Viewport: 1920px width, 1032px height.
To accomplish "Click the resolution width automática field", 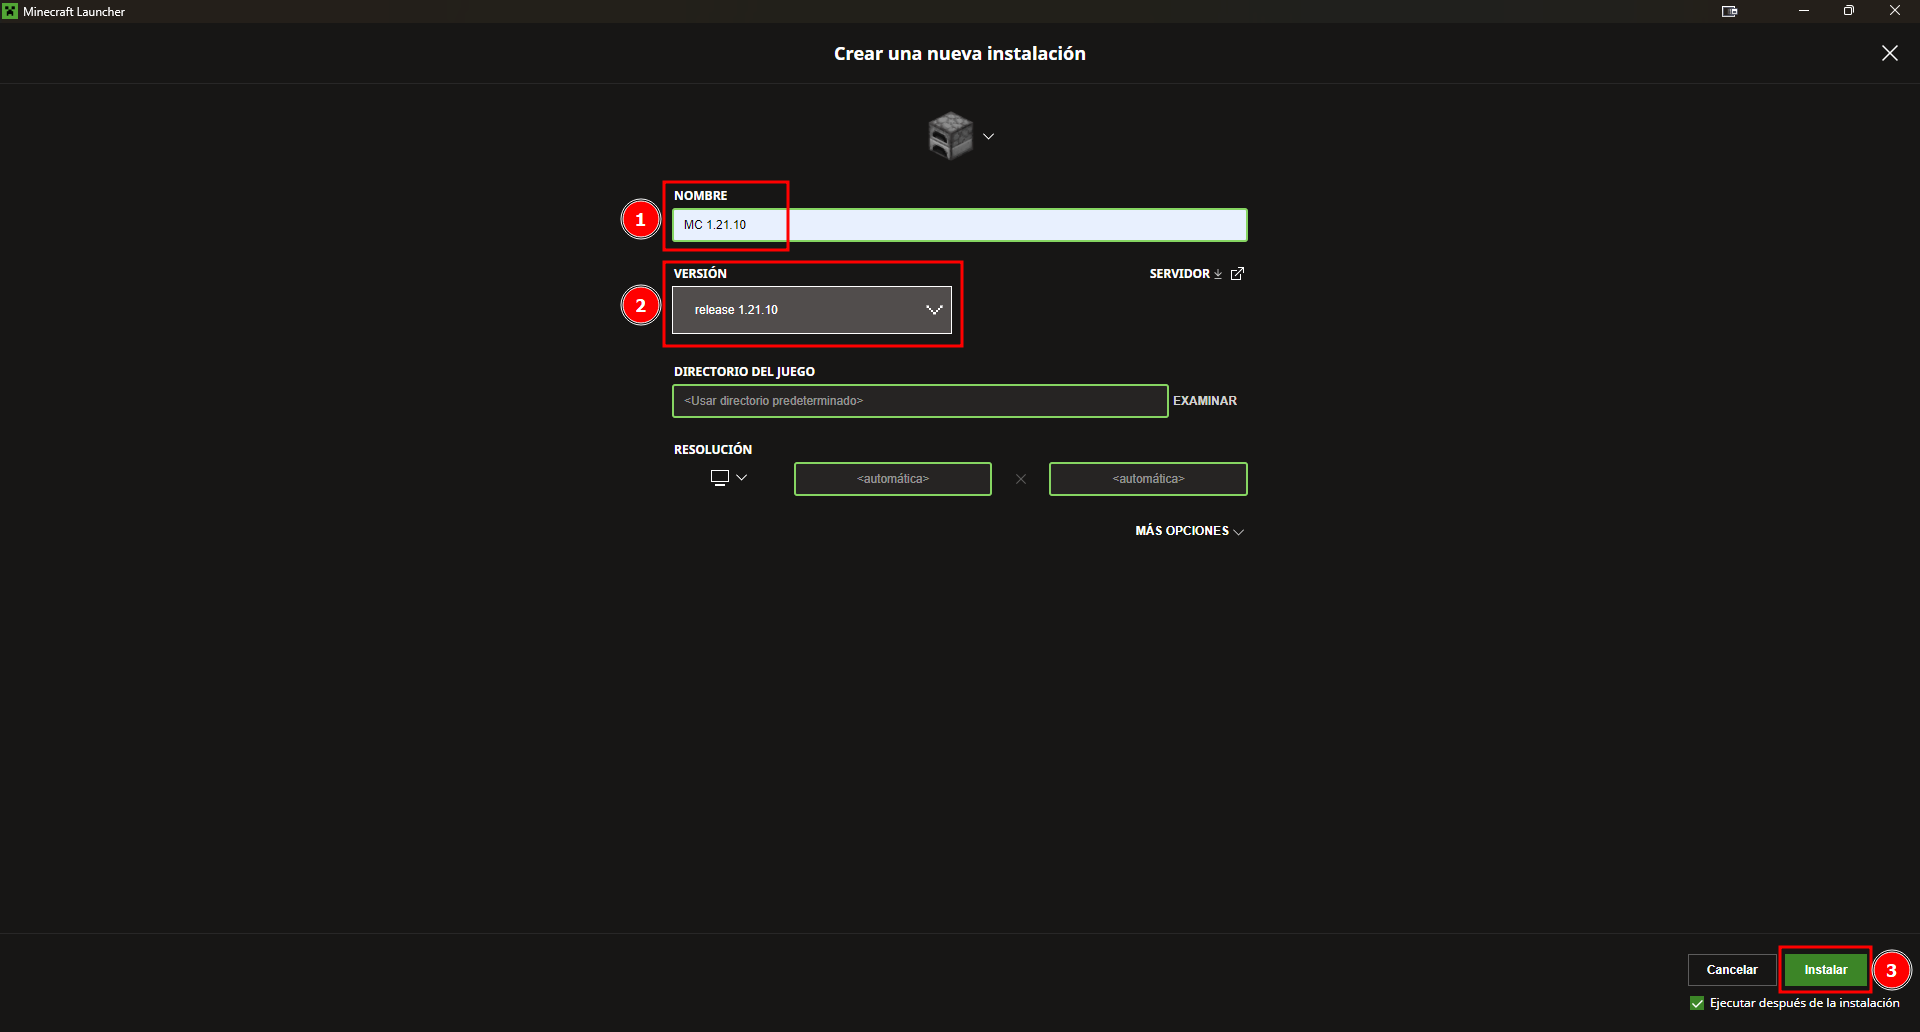I will click(892, 479).
